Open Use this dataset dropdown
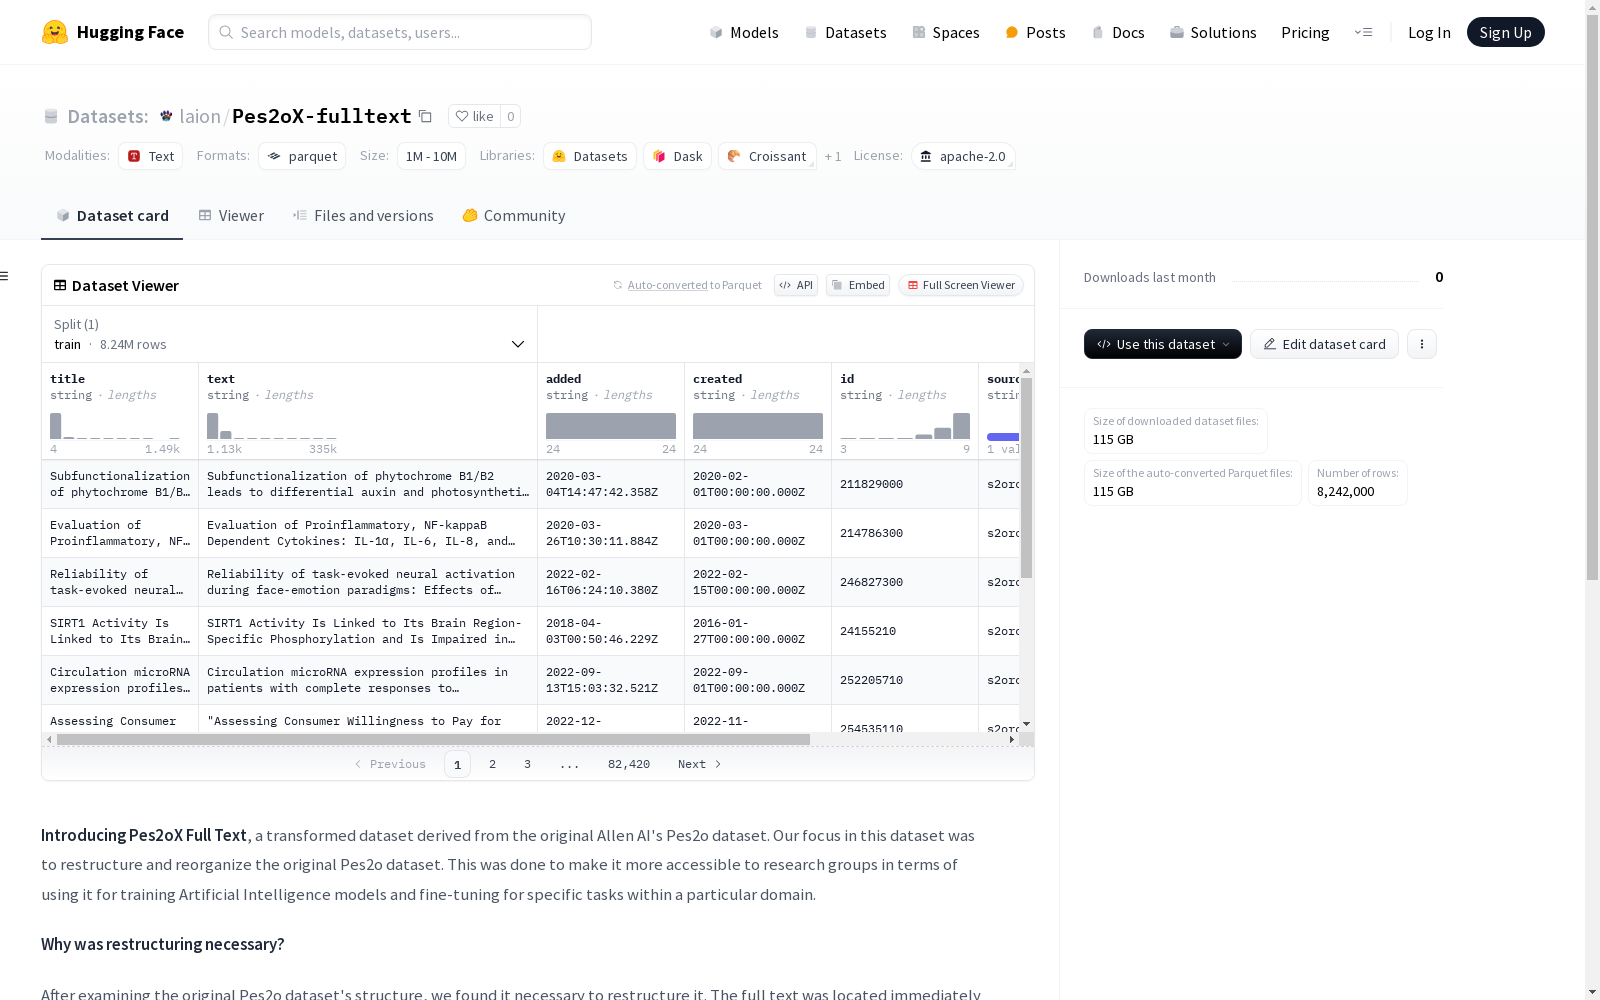This screenshot has height=1000, width=1600. [1162, 344]
